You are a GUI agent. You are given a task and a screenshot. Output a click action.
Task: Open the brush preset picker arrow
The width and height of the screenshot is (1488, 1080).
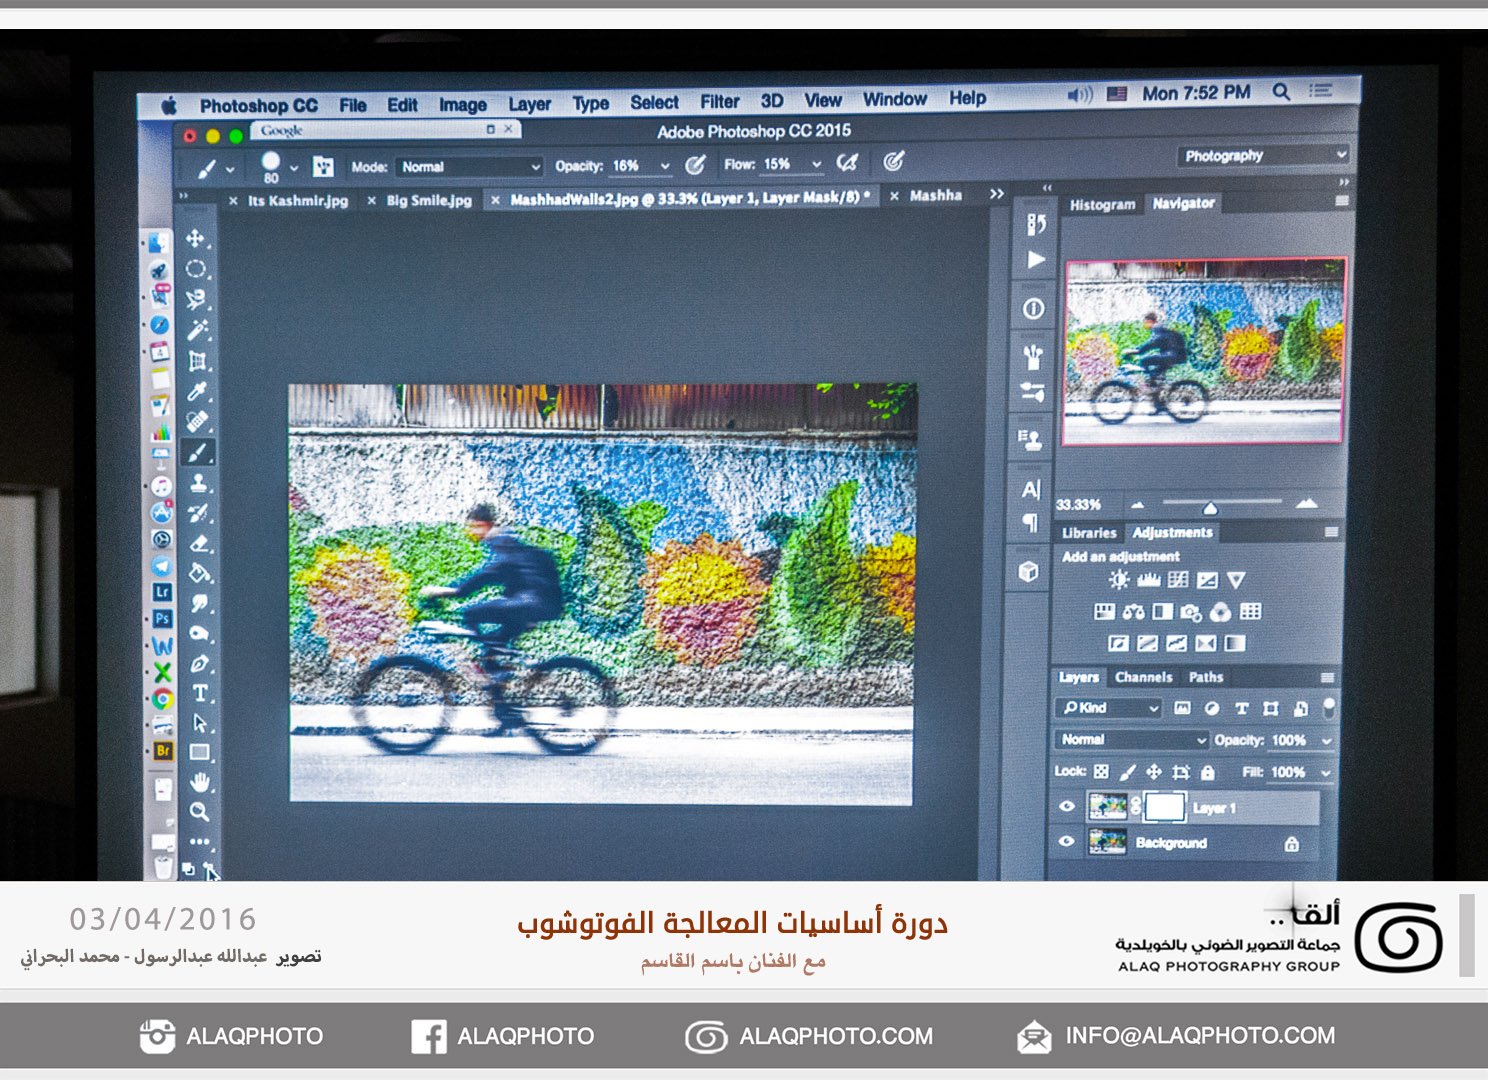[294, 168]
